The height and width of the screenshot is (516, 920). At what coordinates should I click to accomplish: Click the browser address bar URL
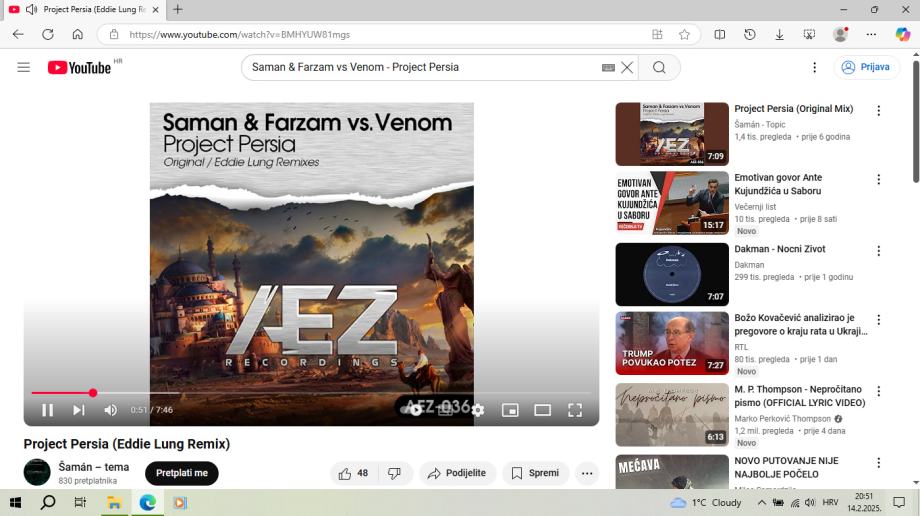pos(239,35)
